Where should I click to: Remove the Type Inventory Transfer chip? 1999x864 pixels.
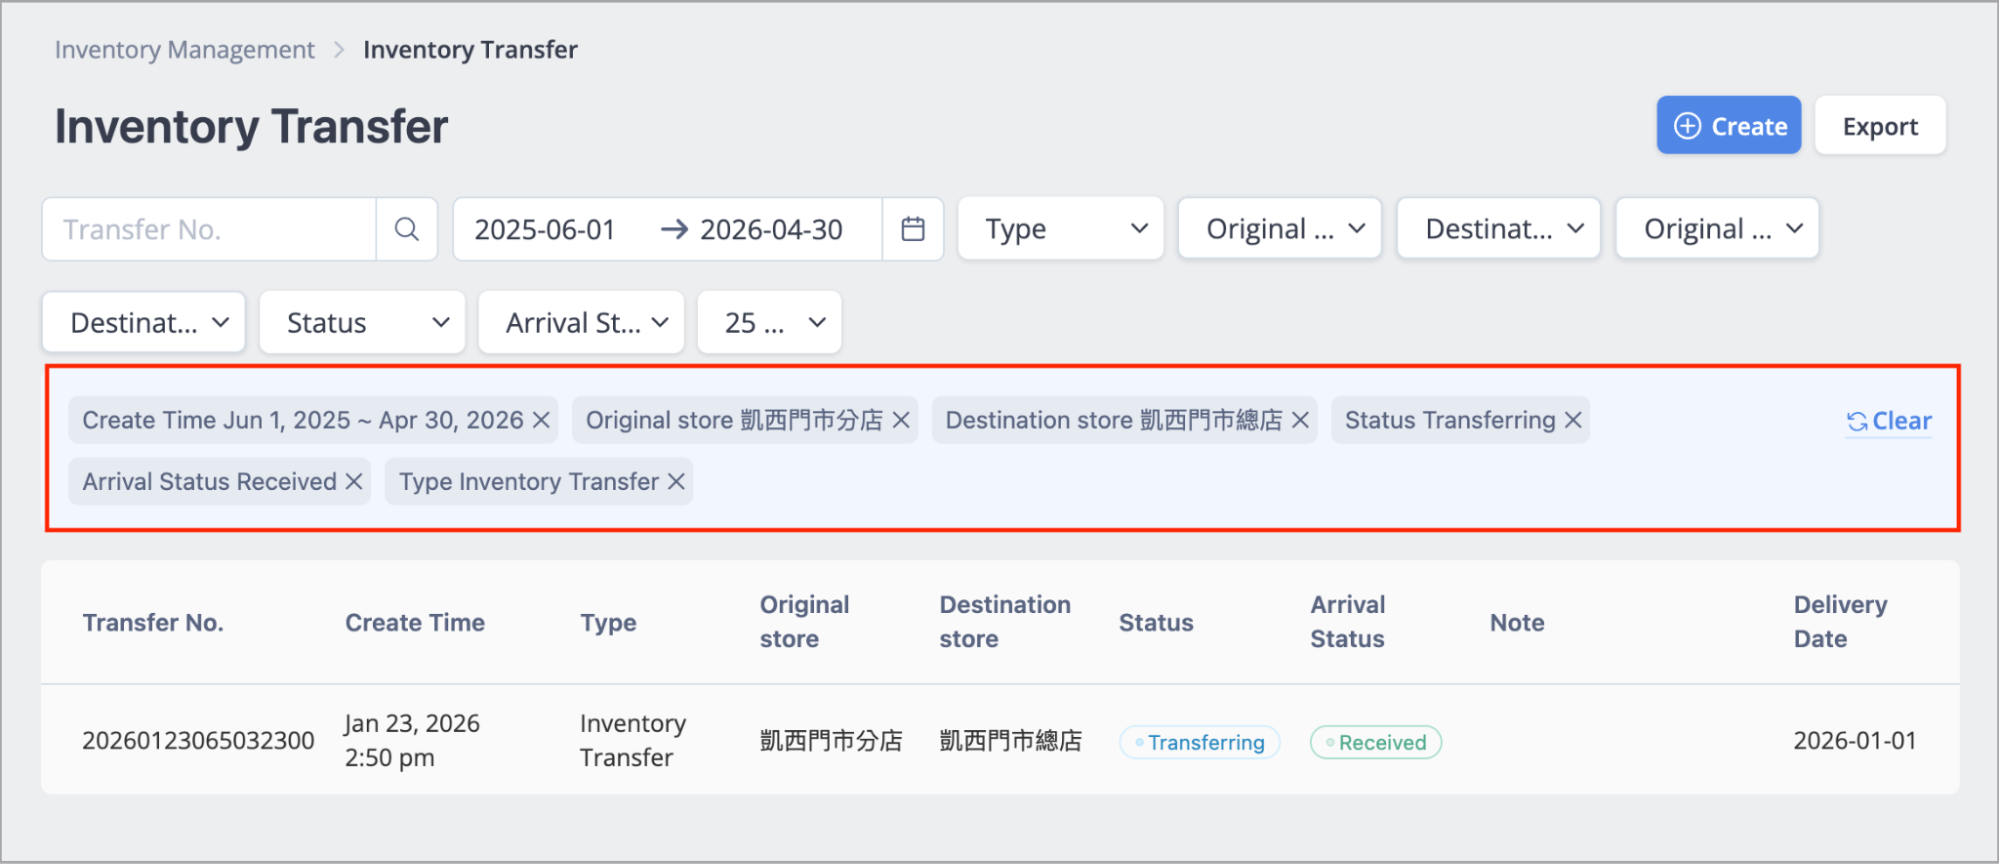click(x=676, y=482)
